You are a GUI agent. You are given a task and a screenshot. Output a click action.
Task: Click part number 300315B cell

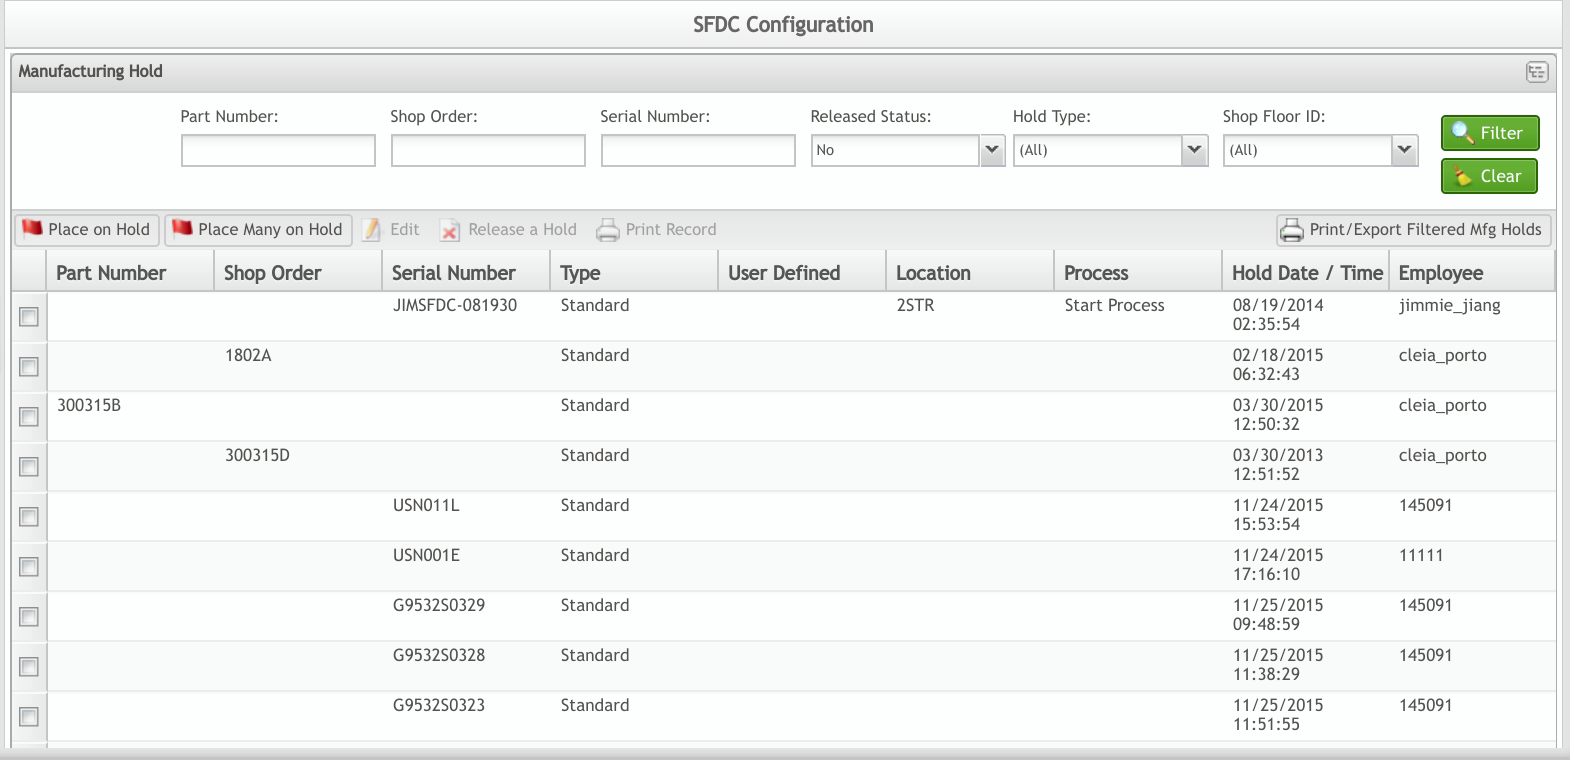click(89, 405)
